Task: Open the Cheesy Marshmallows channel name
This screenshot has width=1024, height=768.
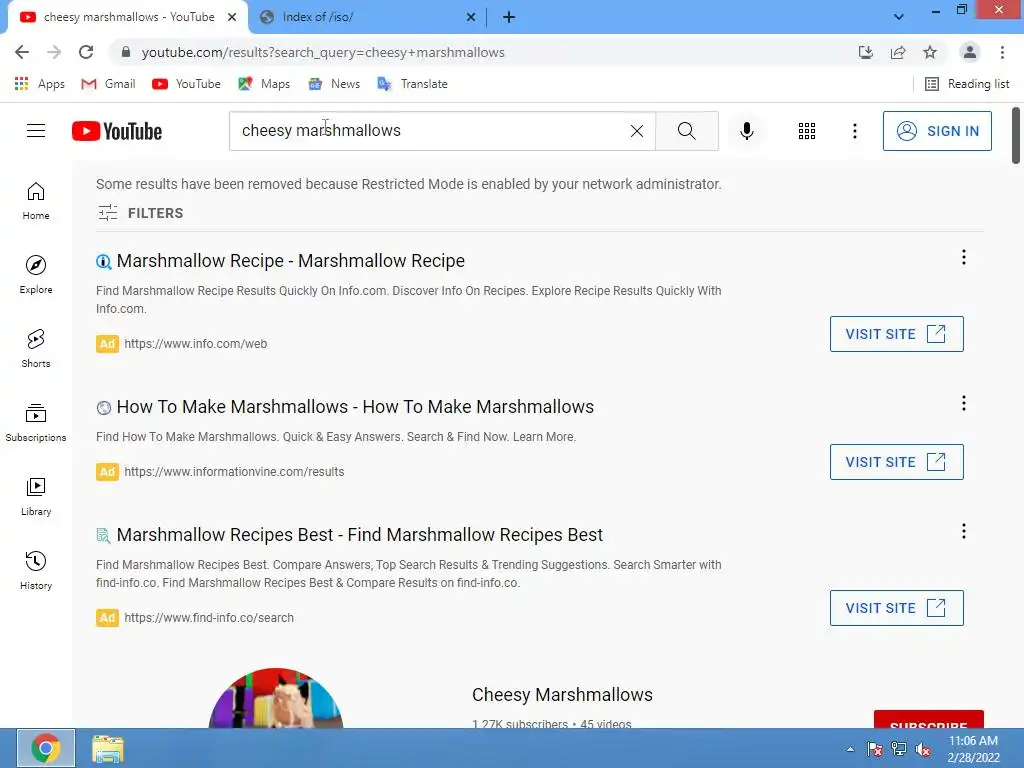Action: tap(562, 694)
